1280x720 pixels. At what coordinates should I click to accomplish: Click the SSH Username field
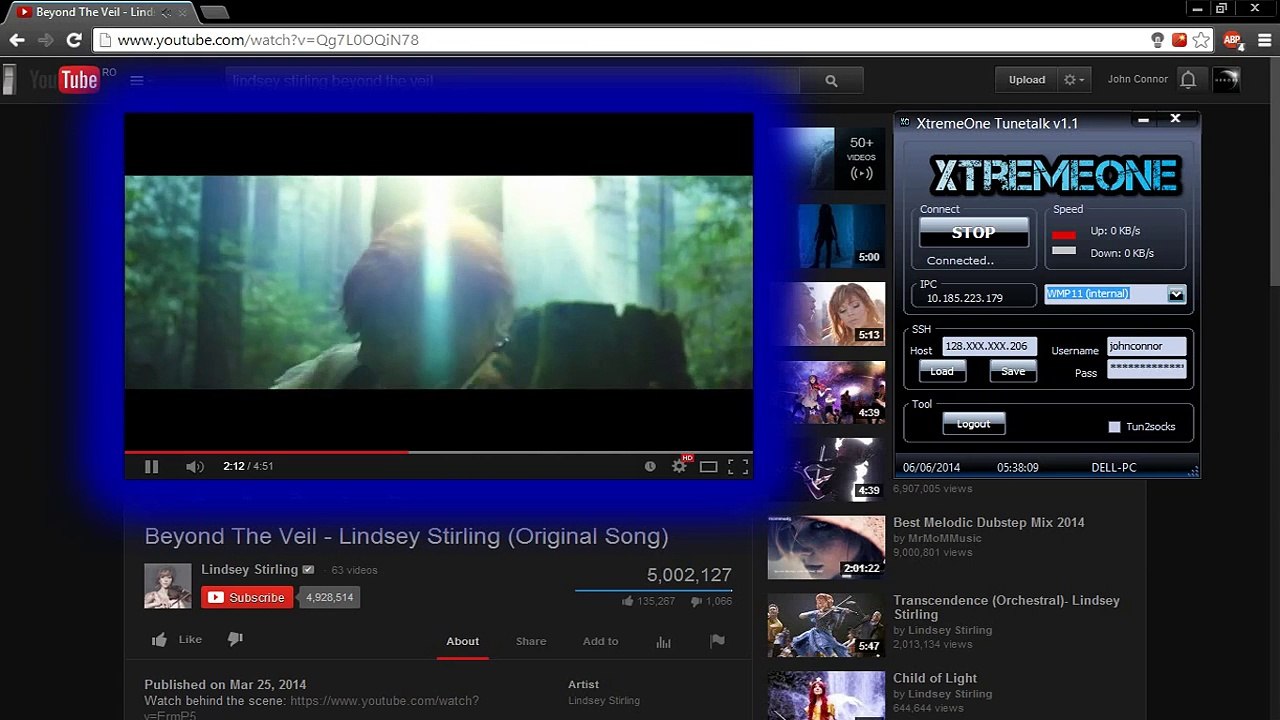[1146, 346]
